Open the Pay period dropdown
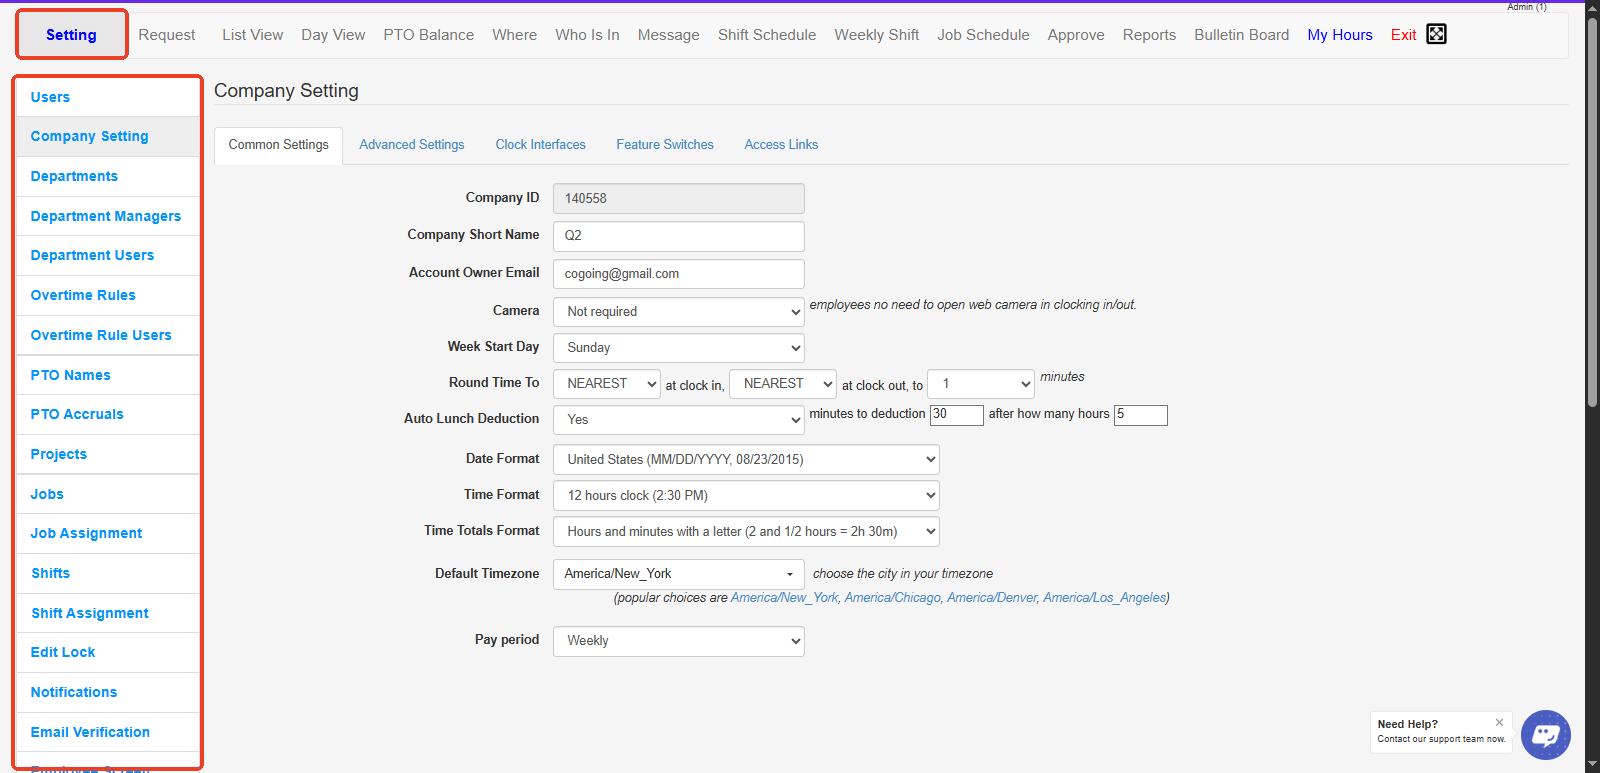 pos(678,641)
